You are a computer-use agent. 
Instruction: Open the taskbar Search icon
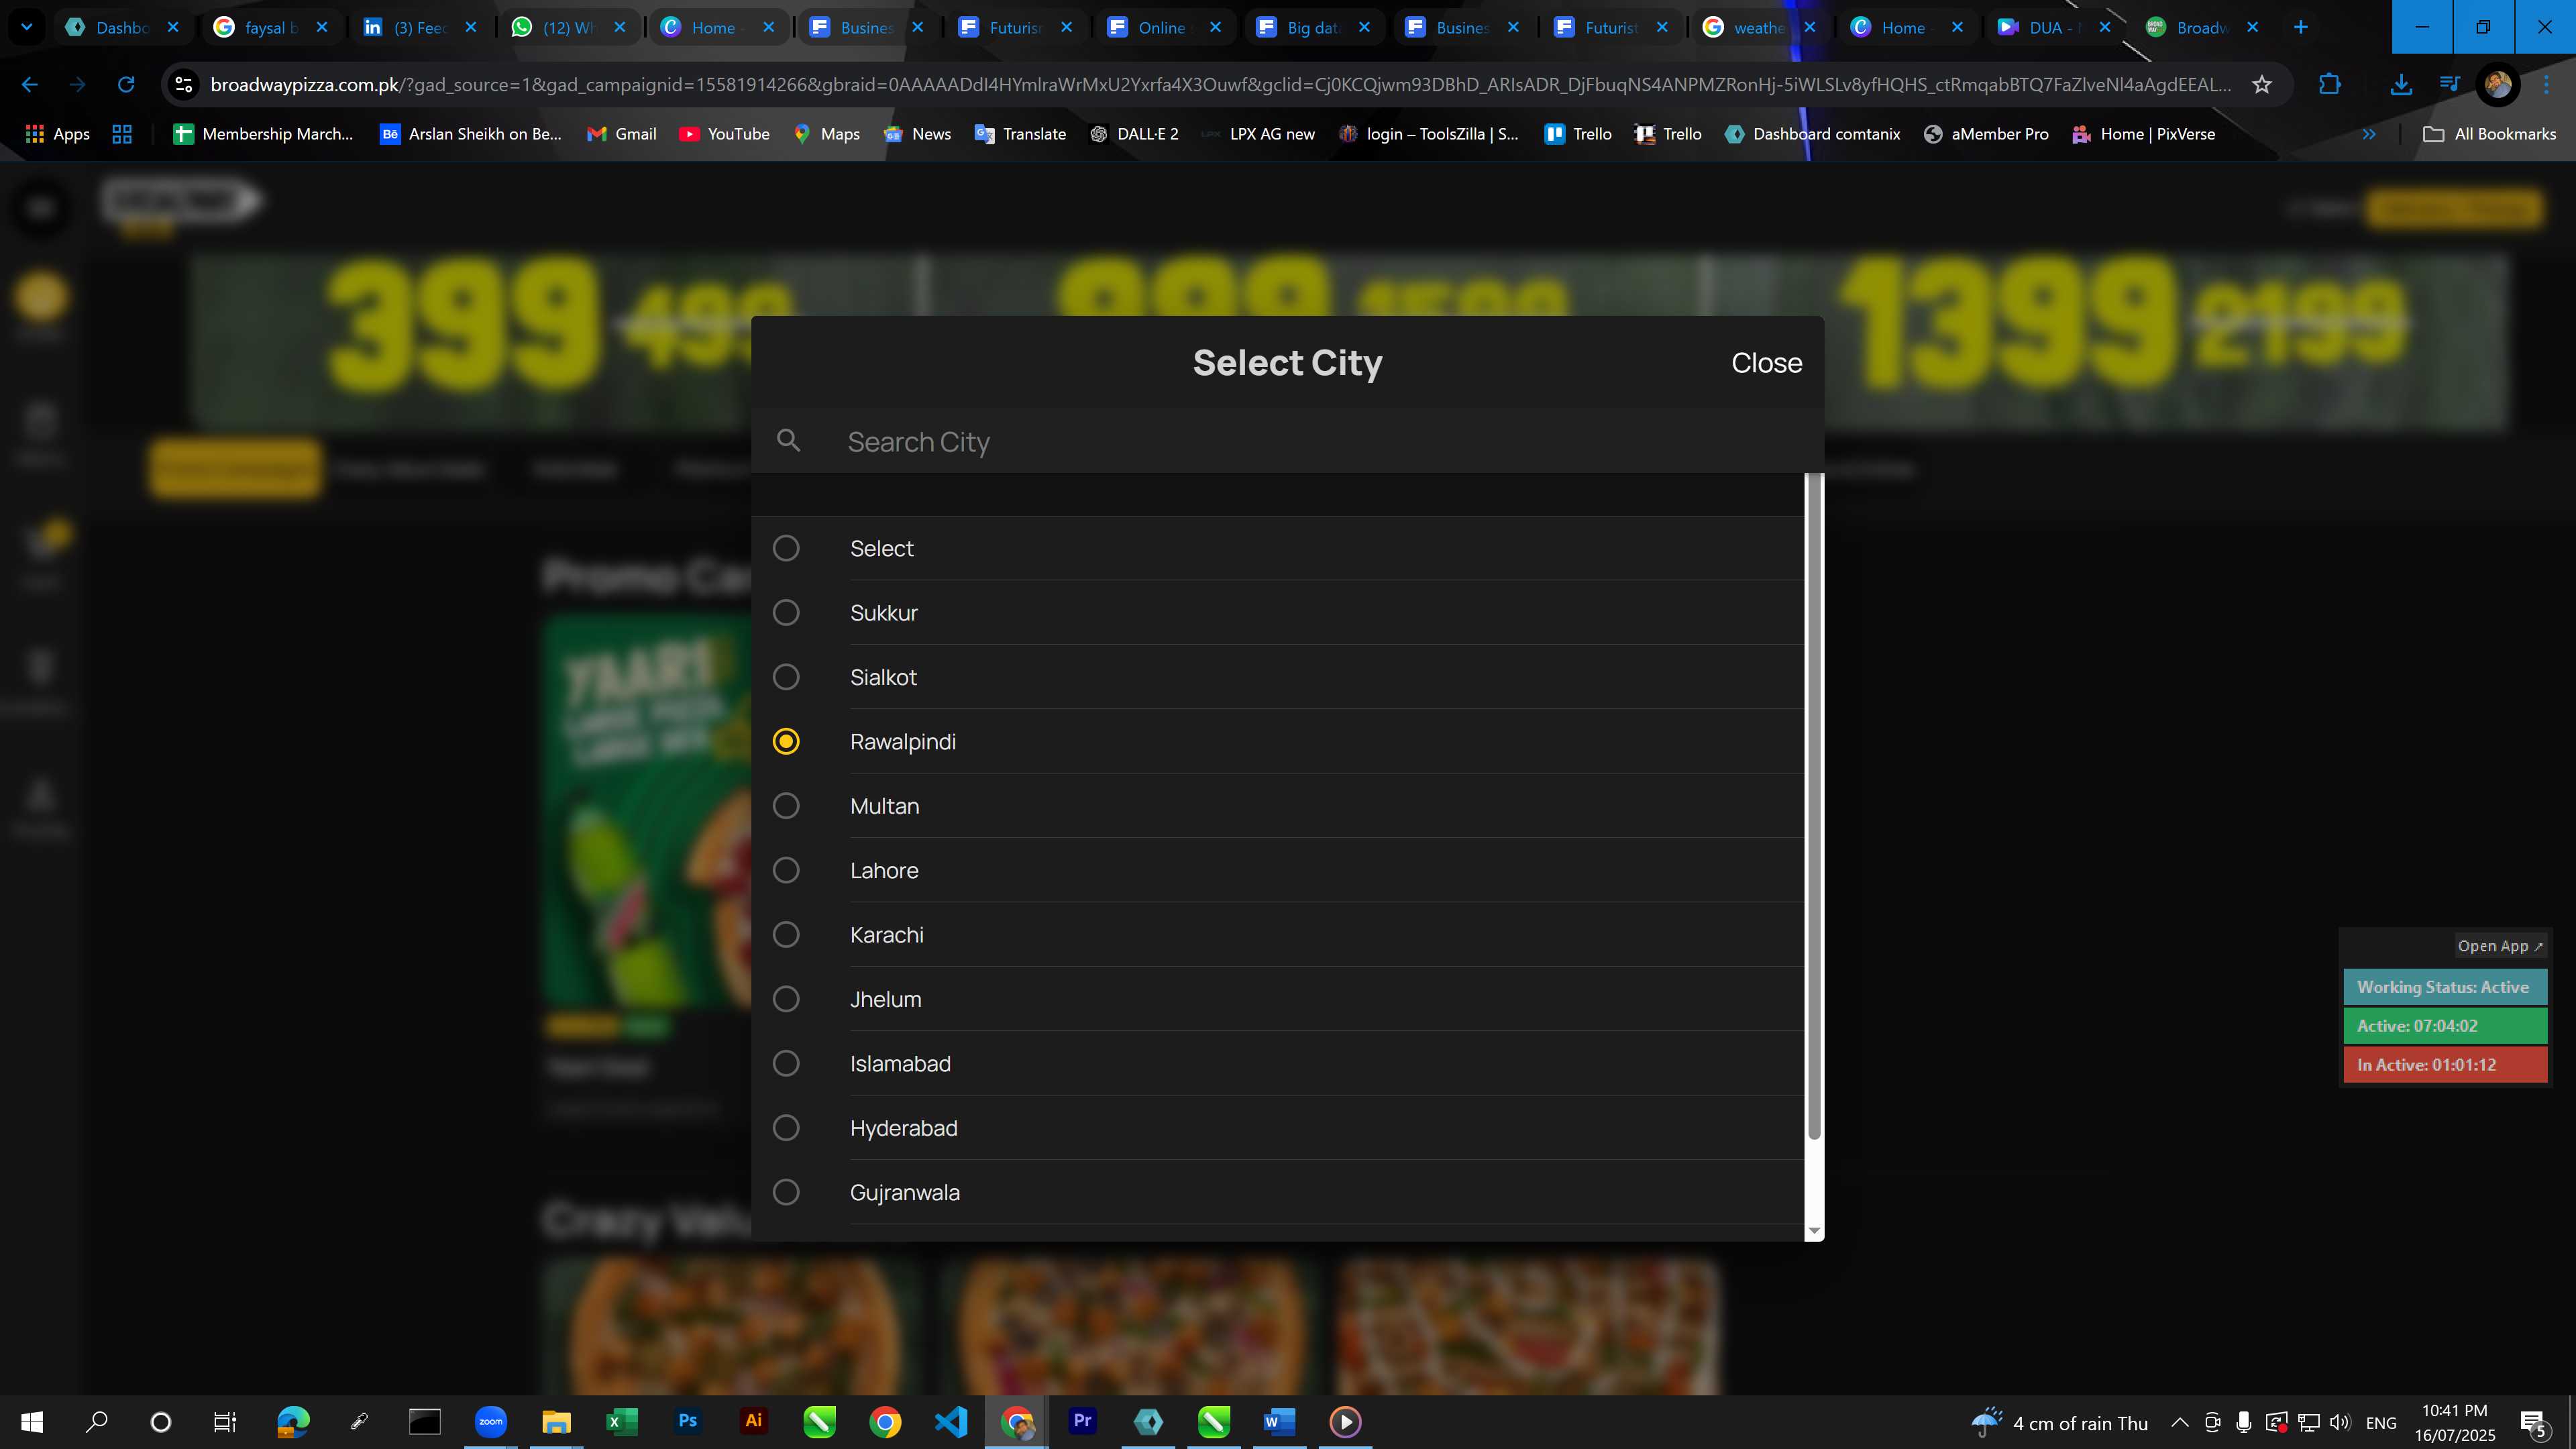(97, 1421)
